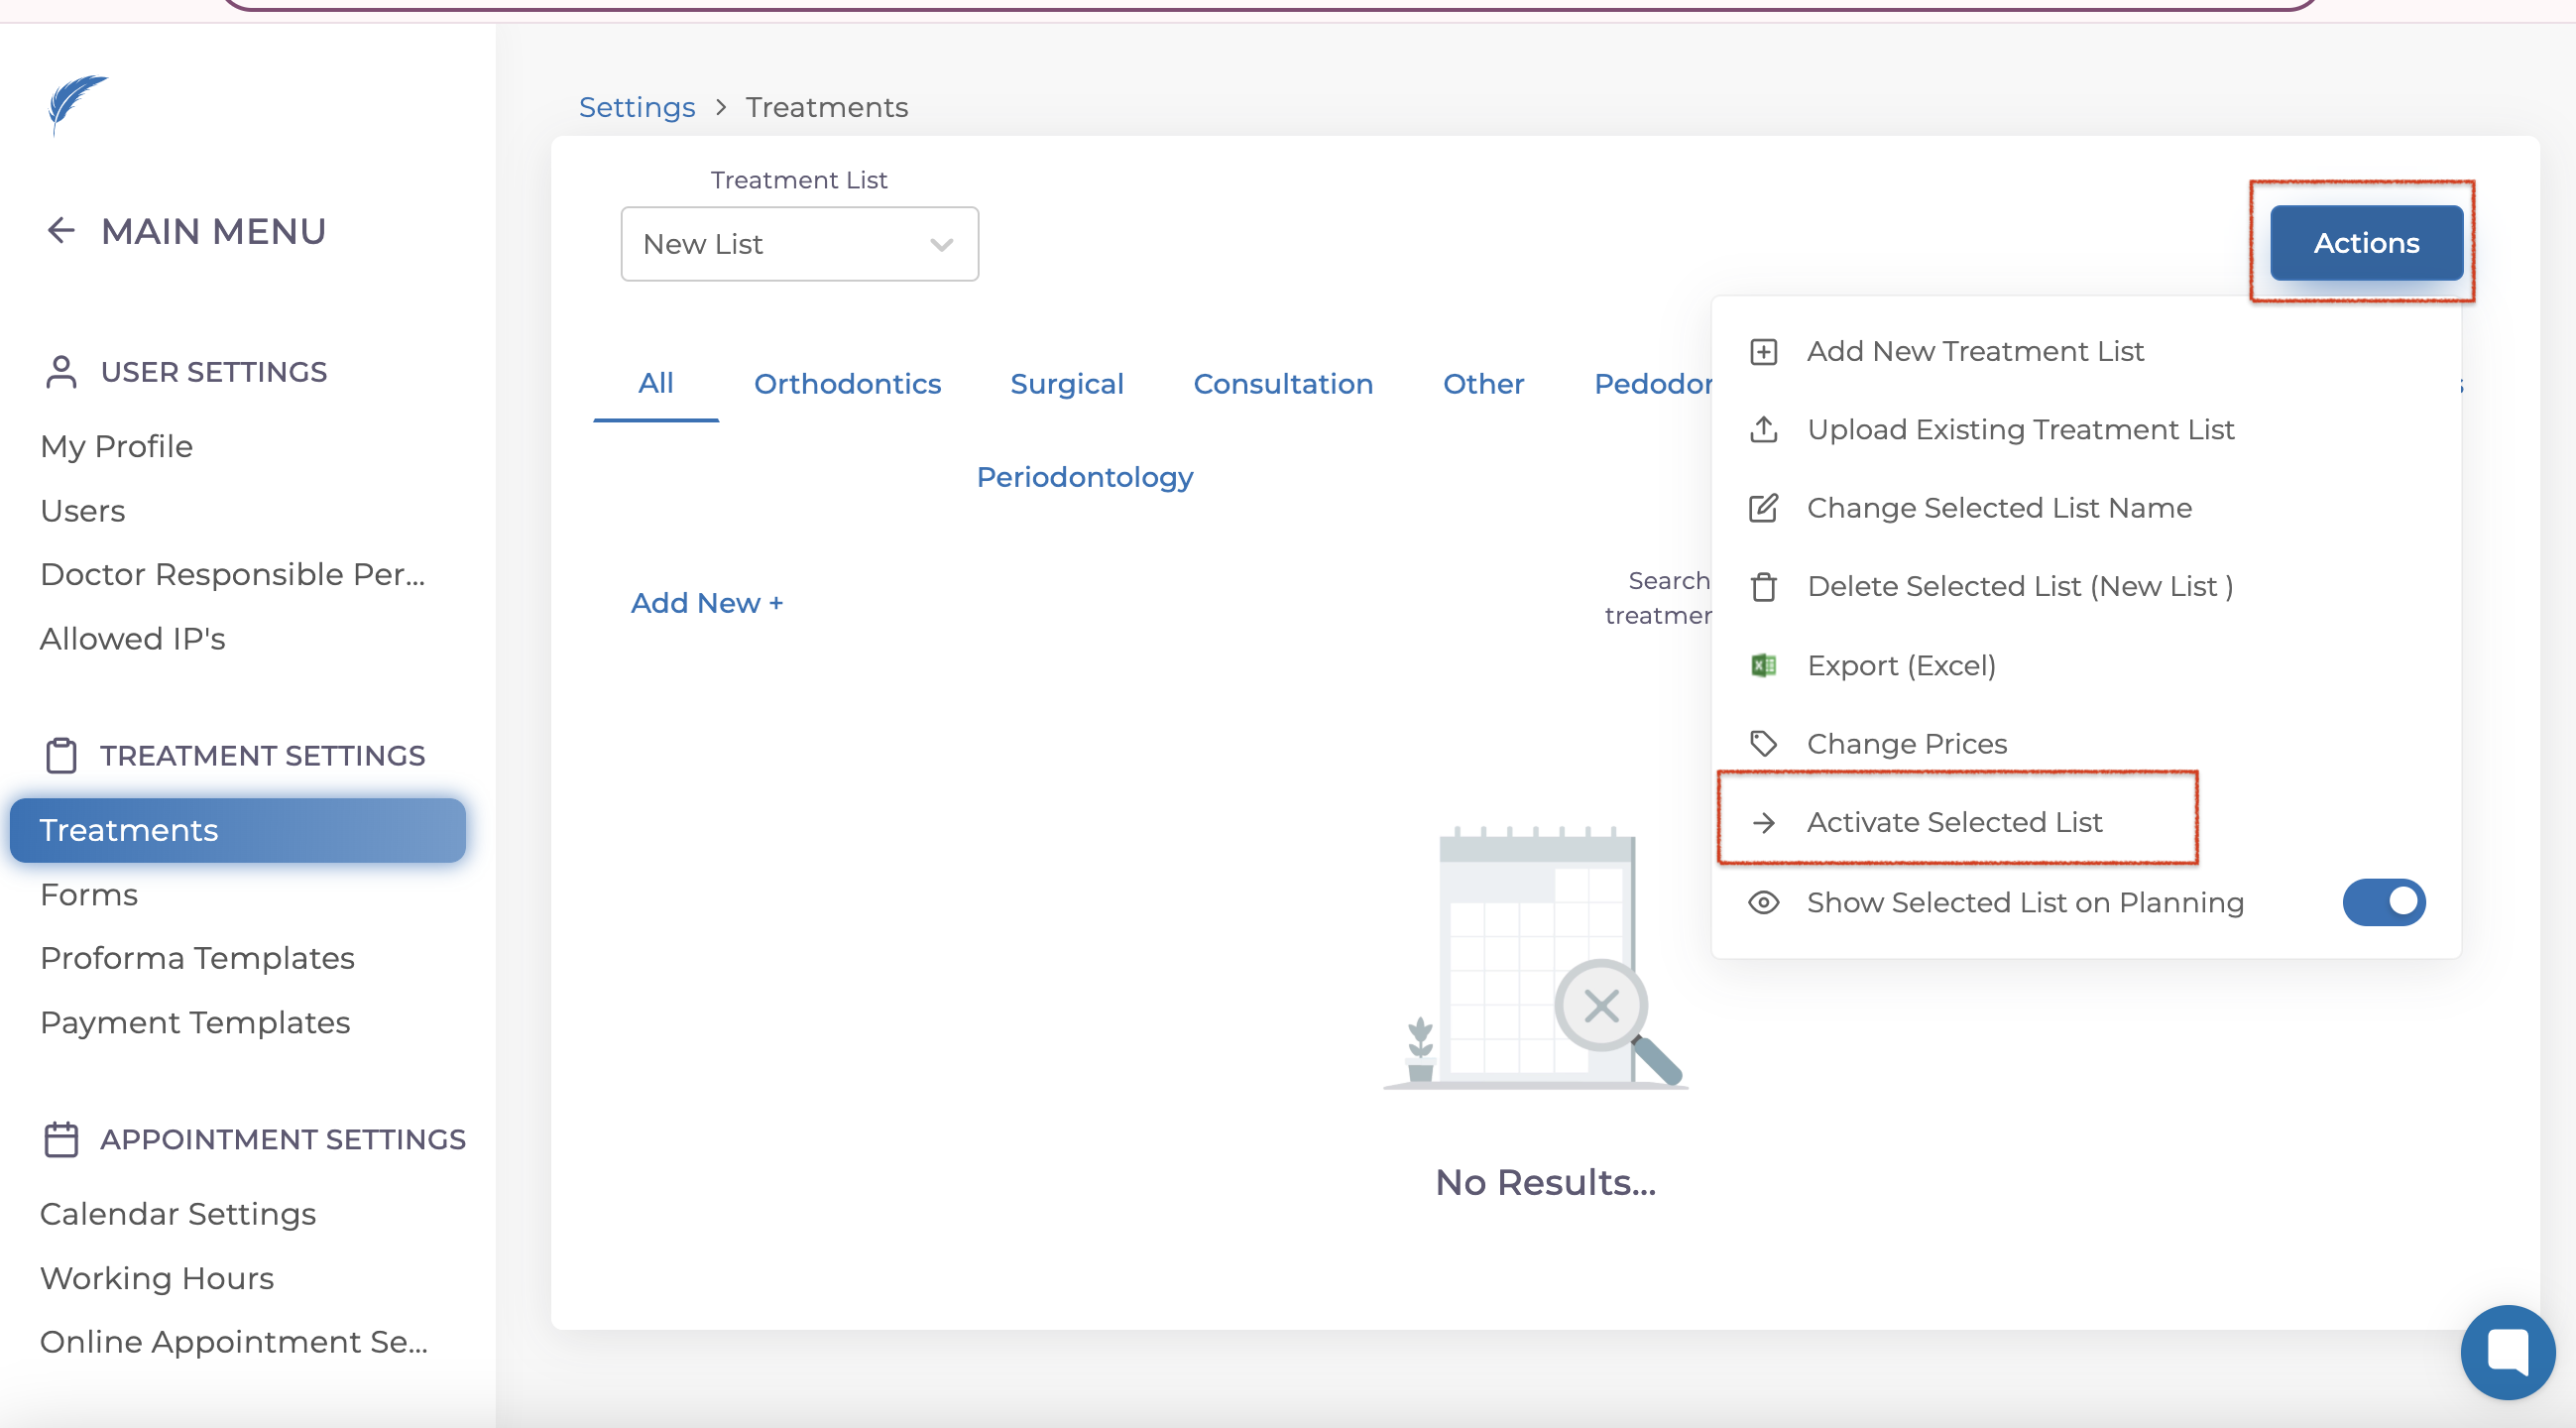Screen dimensions: 2576x1428
Task: Select Activate Selected List menu entry
Action: click(1953, 822)
